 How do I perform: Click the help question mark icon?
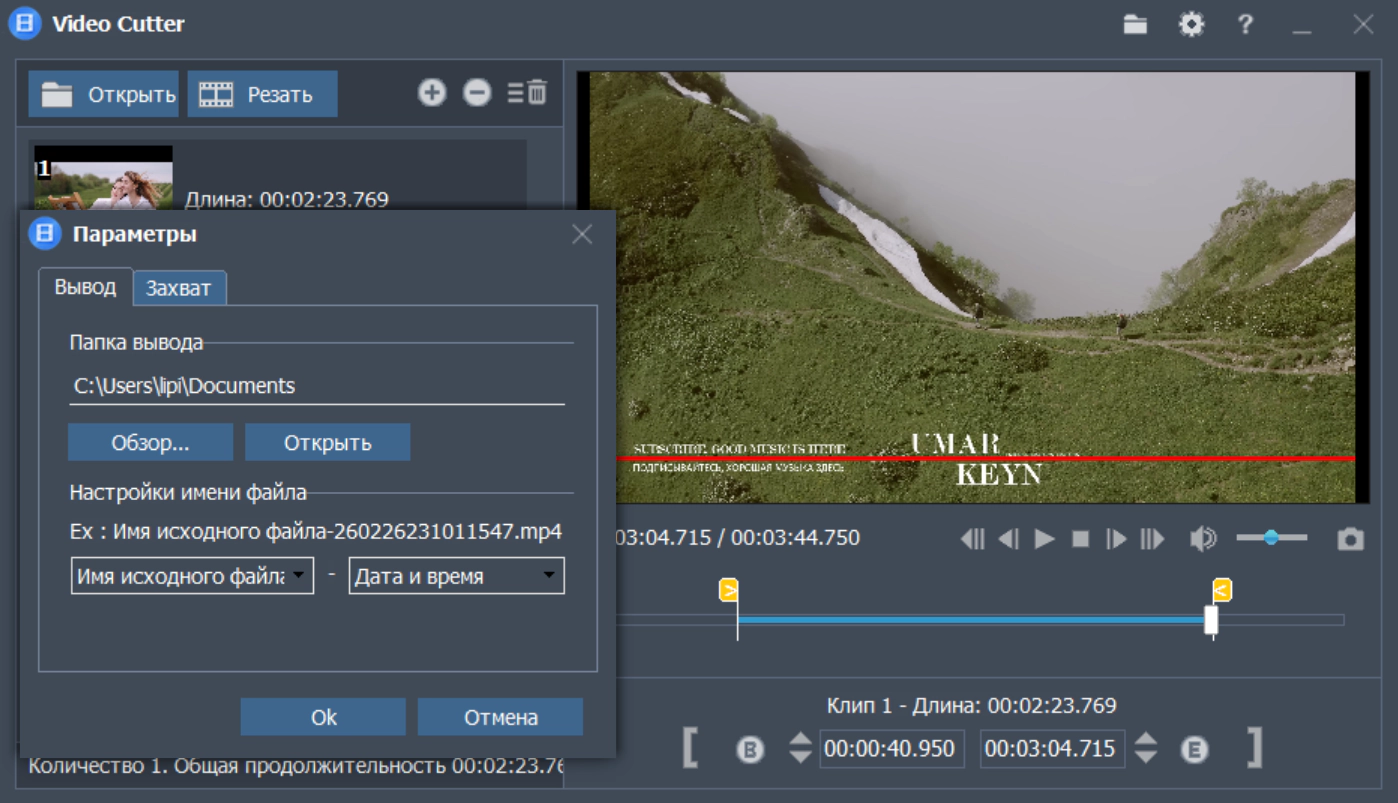pyautogui.click(x=1245, y=25)
